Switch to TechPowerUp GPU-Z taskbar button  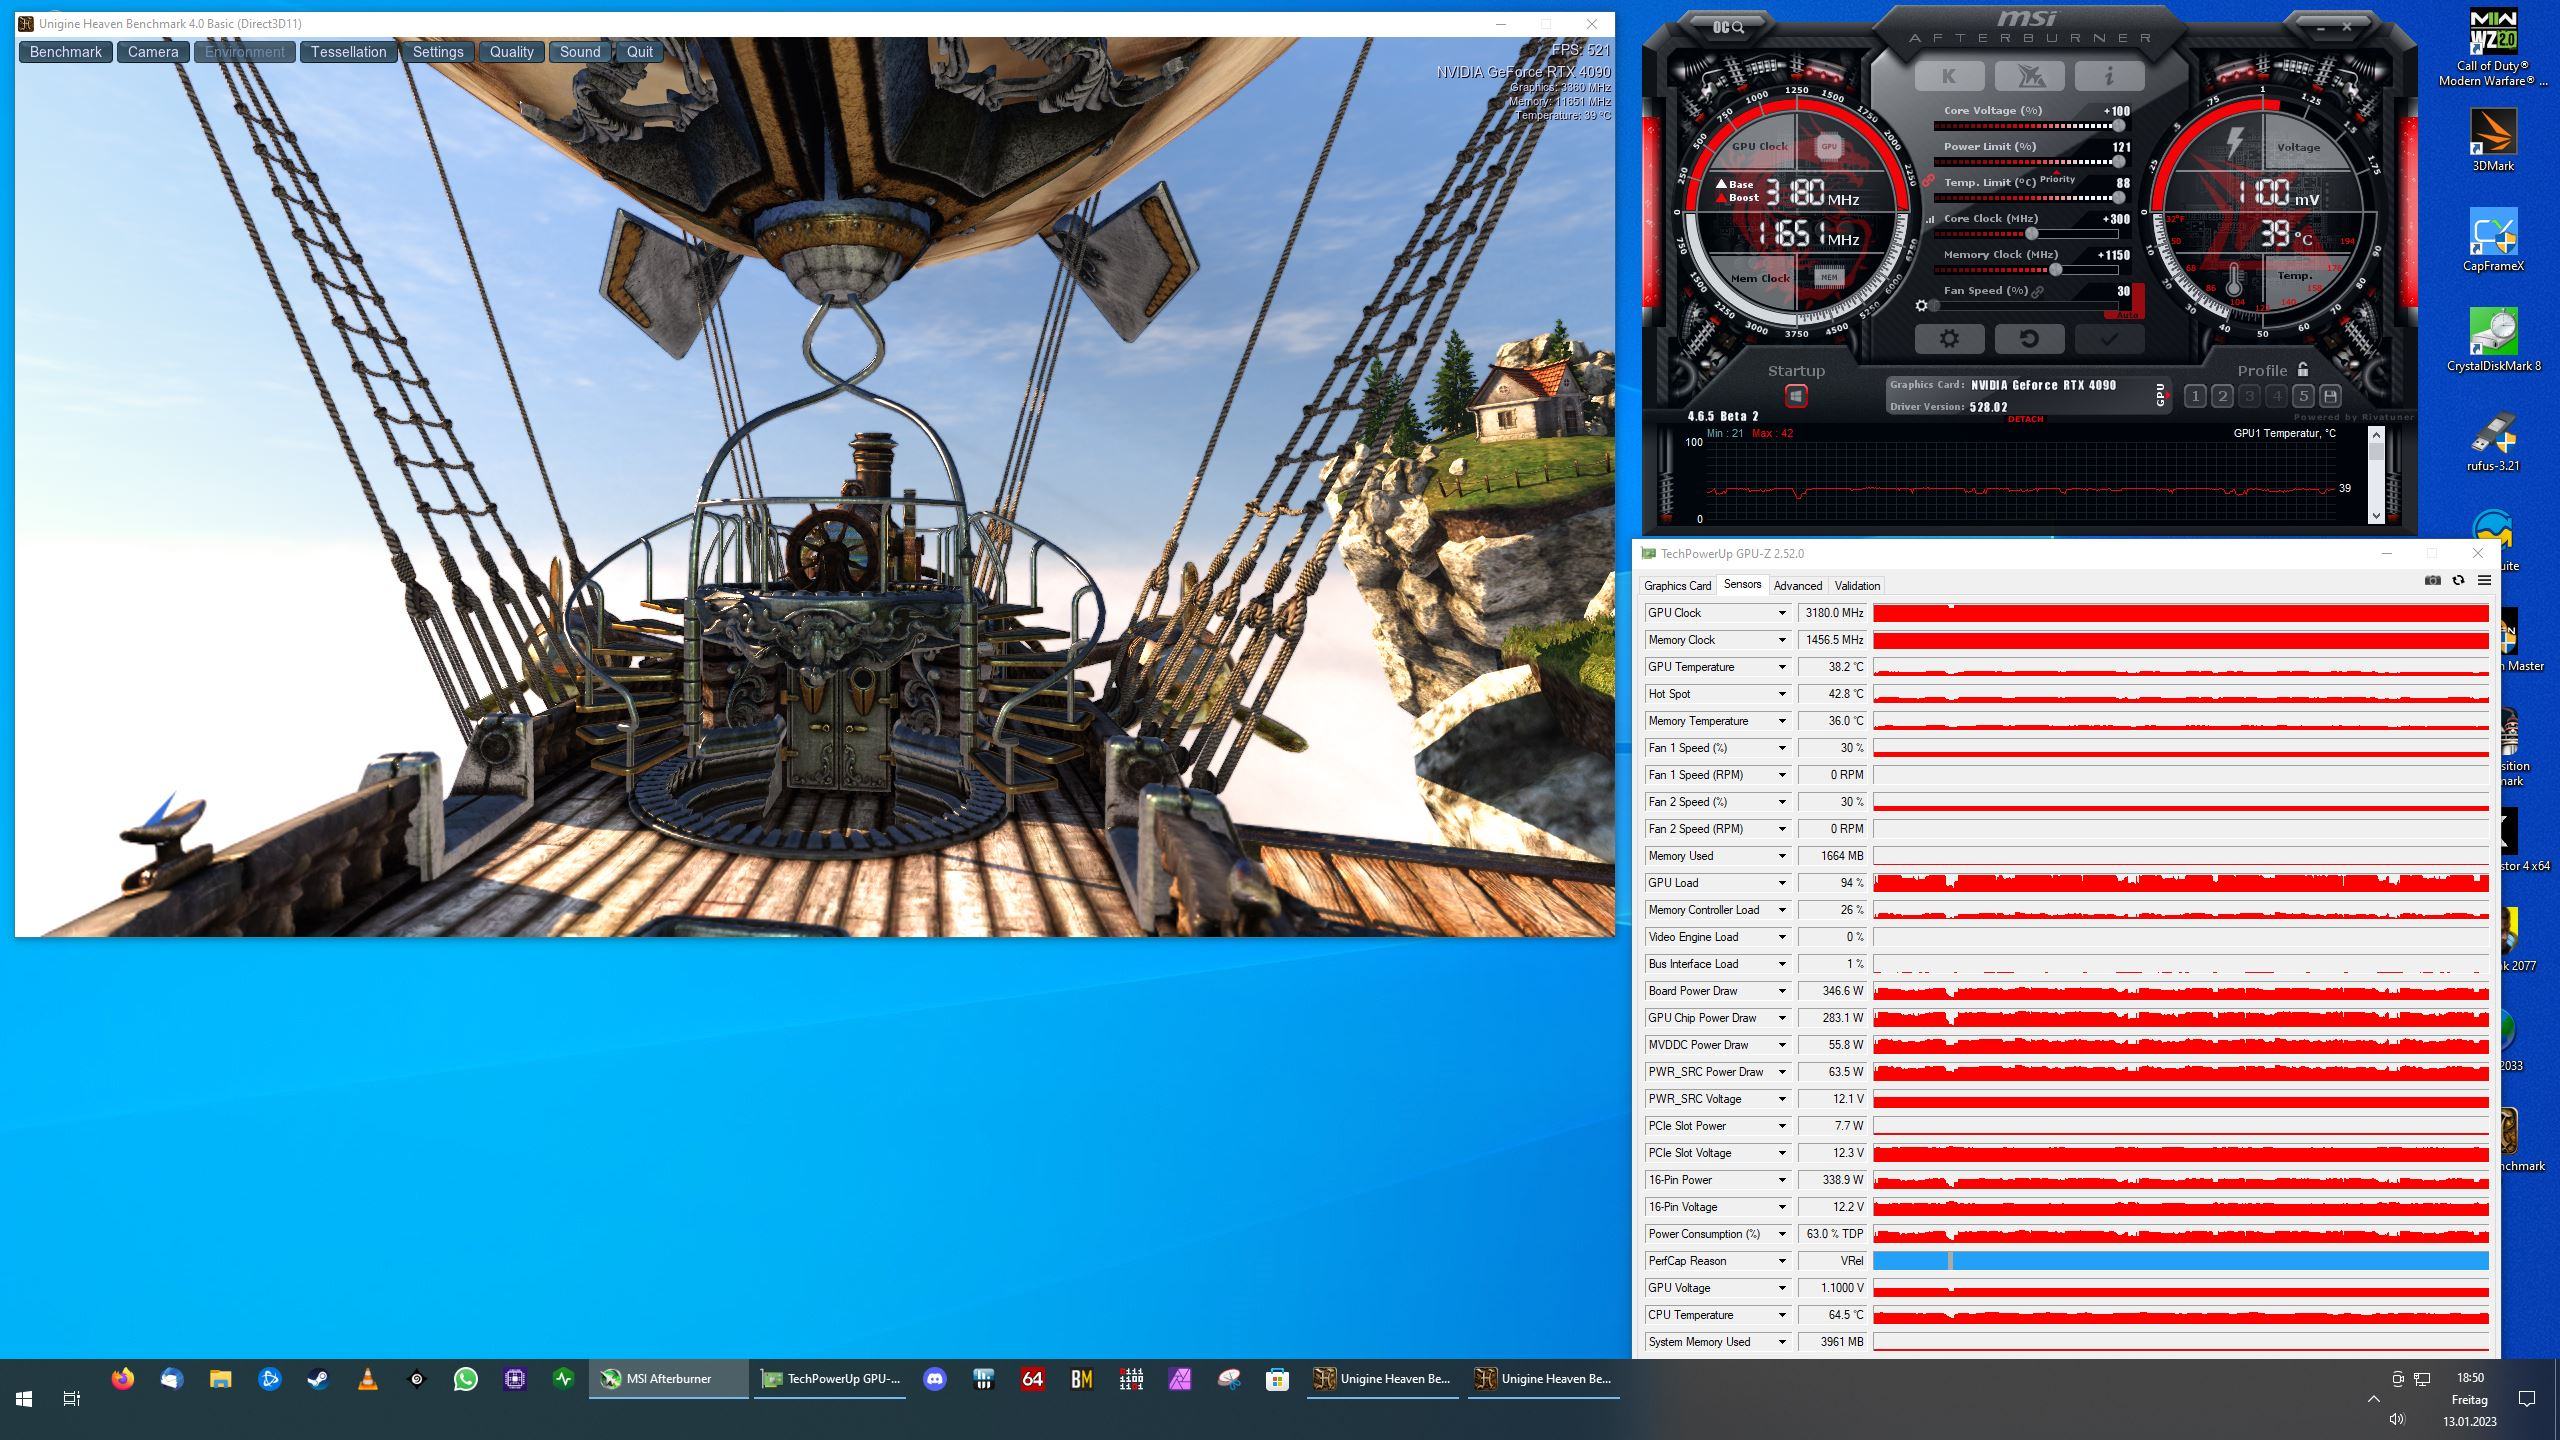pyautogui.click(x=830, y=1379)
